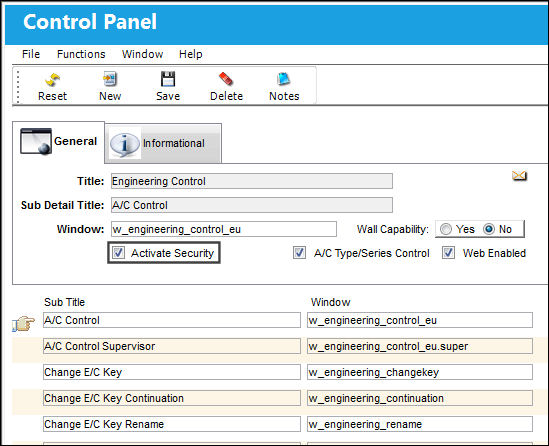Image resolution: width=549 pixels, height=446 pixels.
Task: Click window field w_engineering_control_eu.super
Action: (x=420, y=346)
